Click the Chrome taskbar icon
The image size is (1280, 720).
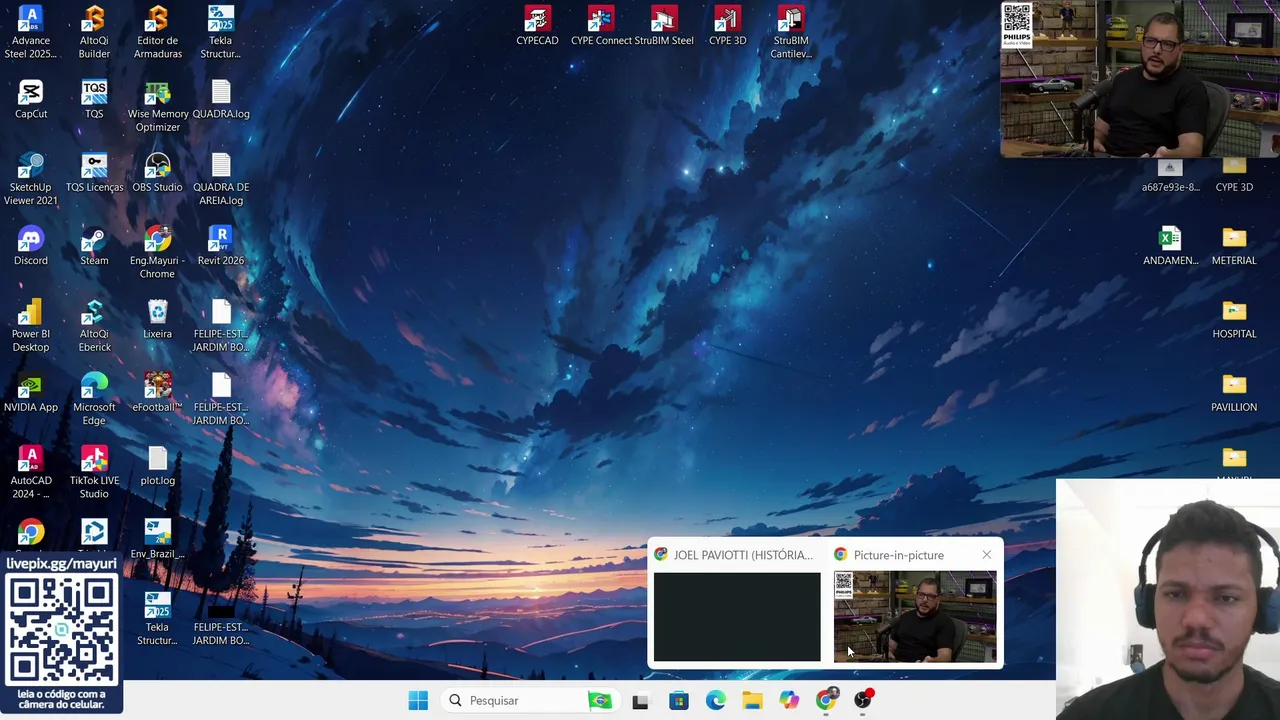pos(826,700)
